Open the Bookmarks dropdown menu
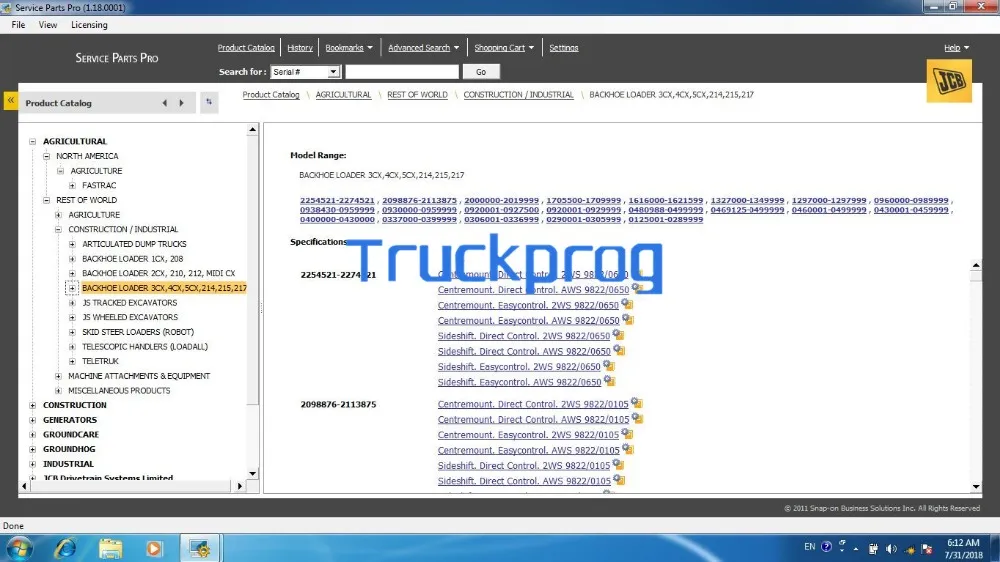Image resolution: width=1000 pixels, height=562 pixels. pyautogui.click(x=349, y=48)
